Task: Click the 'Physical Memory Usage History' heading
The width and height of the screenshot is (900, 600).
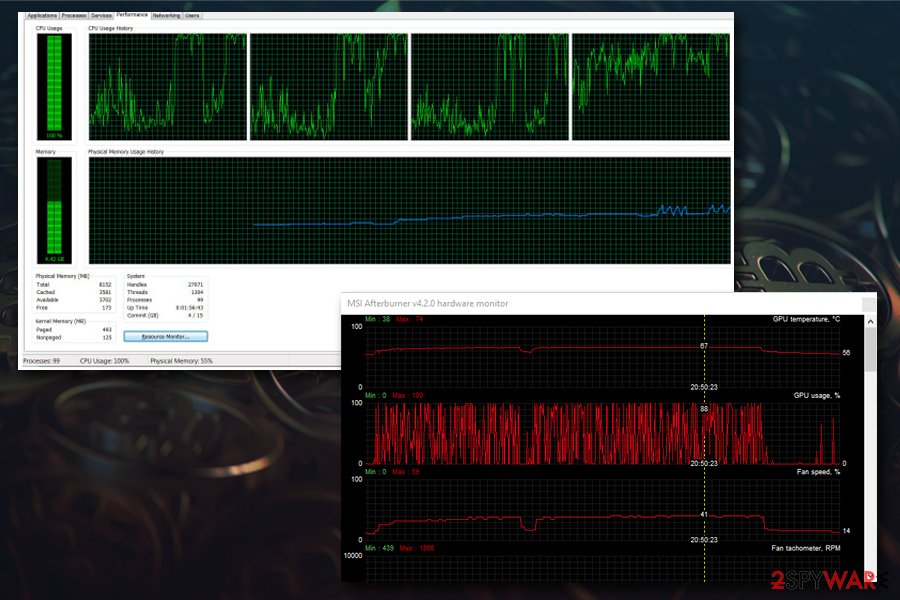Action: point(126,152)
